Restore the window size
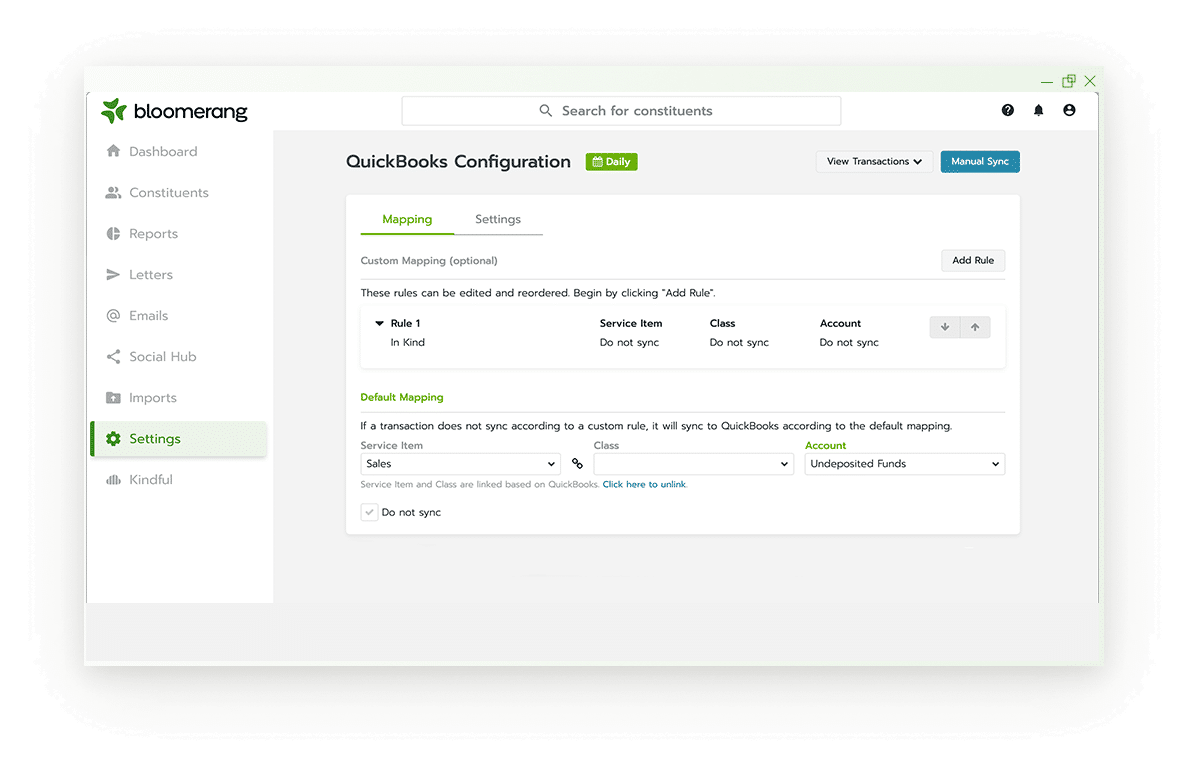 click(x=1068, y=80)
